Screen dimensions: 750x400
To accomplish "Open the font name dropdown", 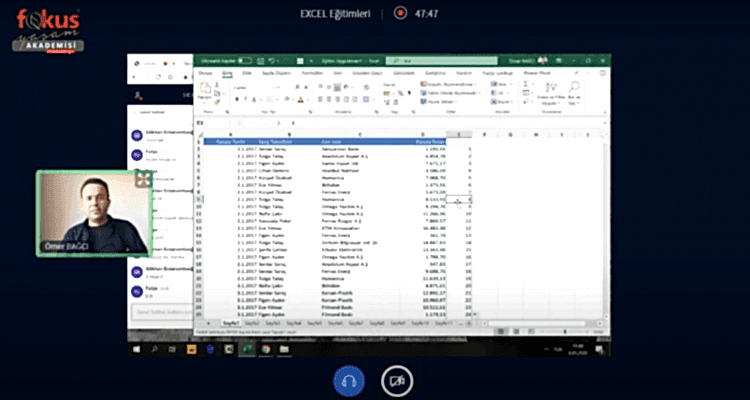I will point(262,87).
